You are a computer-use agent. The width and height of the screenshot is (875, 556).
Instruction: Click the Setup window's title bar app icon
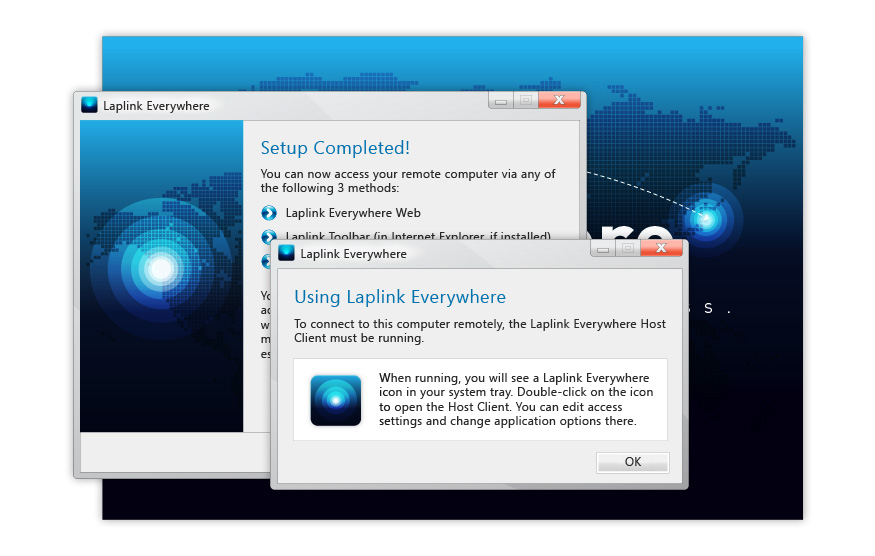coord(90,105)
